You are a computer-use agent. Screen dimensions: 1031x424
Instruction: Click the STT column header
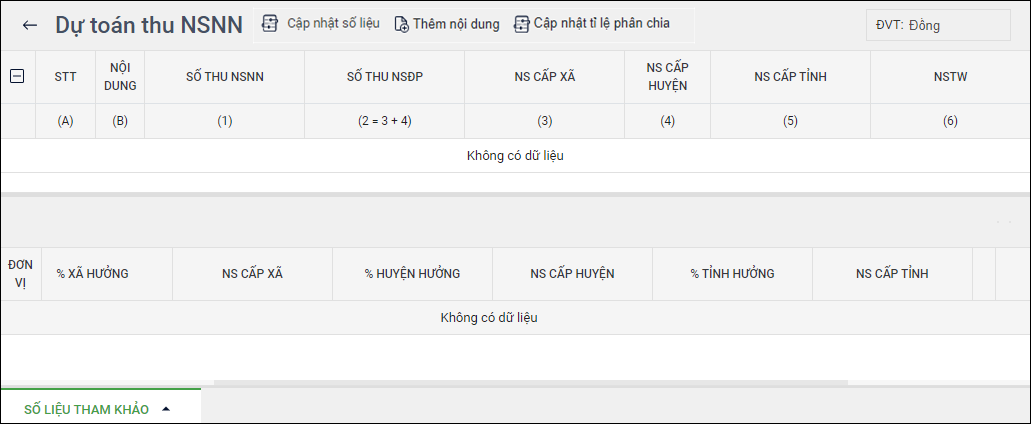[x=65, y=77]
